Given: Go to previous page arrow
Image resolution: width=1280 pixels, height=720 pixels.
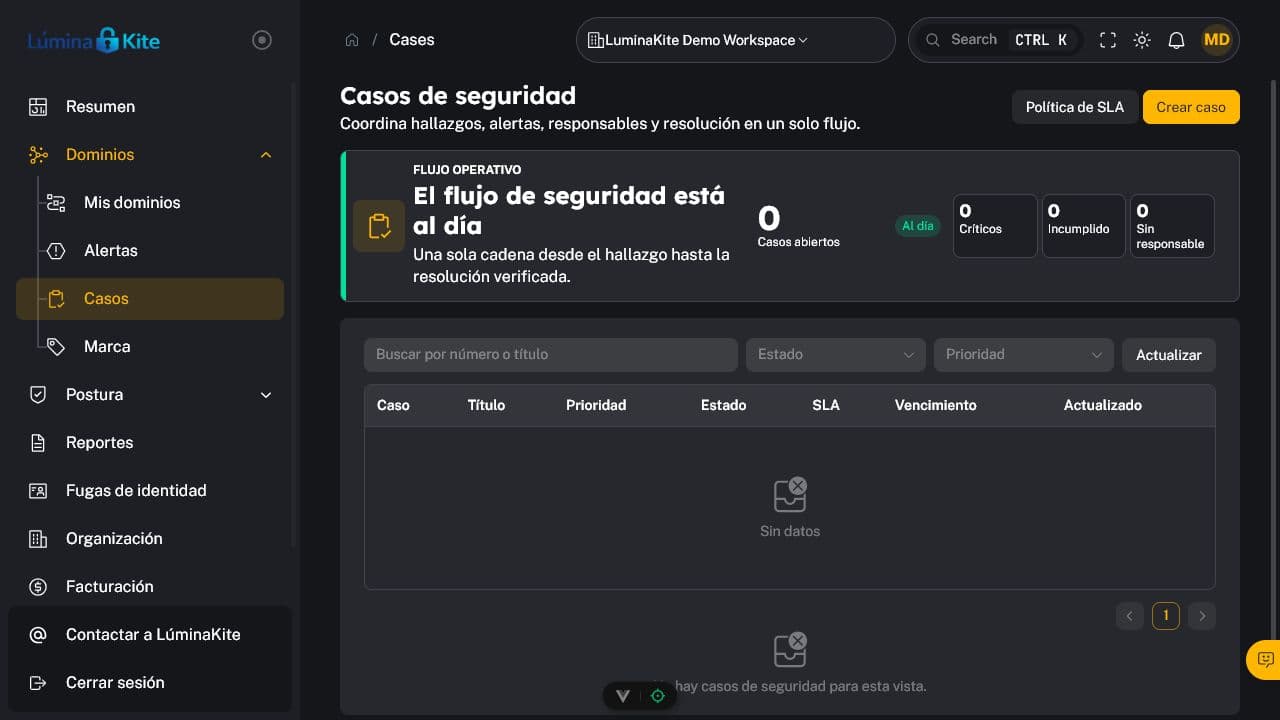Looking at the screenshot, I should click(x=1129, y=616).
